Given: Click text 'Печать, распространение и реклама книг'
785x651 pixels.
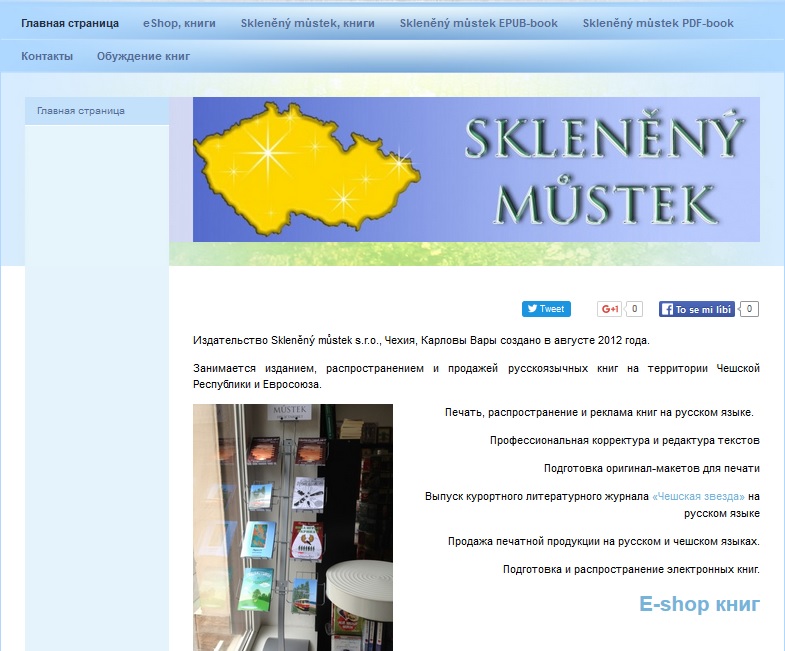Looking at the screenshot, I should (551, 412).
